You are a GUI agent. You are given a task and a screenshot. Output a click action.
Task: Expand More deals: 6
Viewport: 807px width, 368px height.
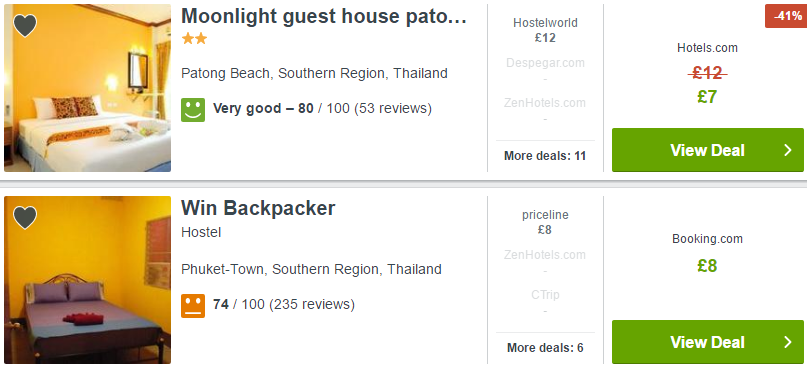coord(545,348)
